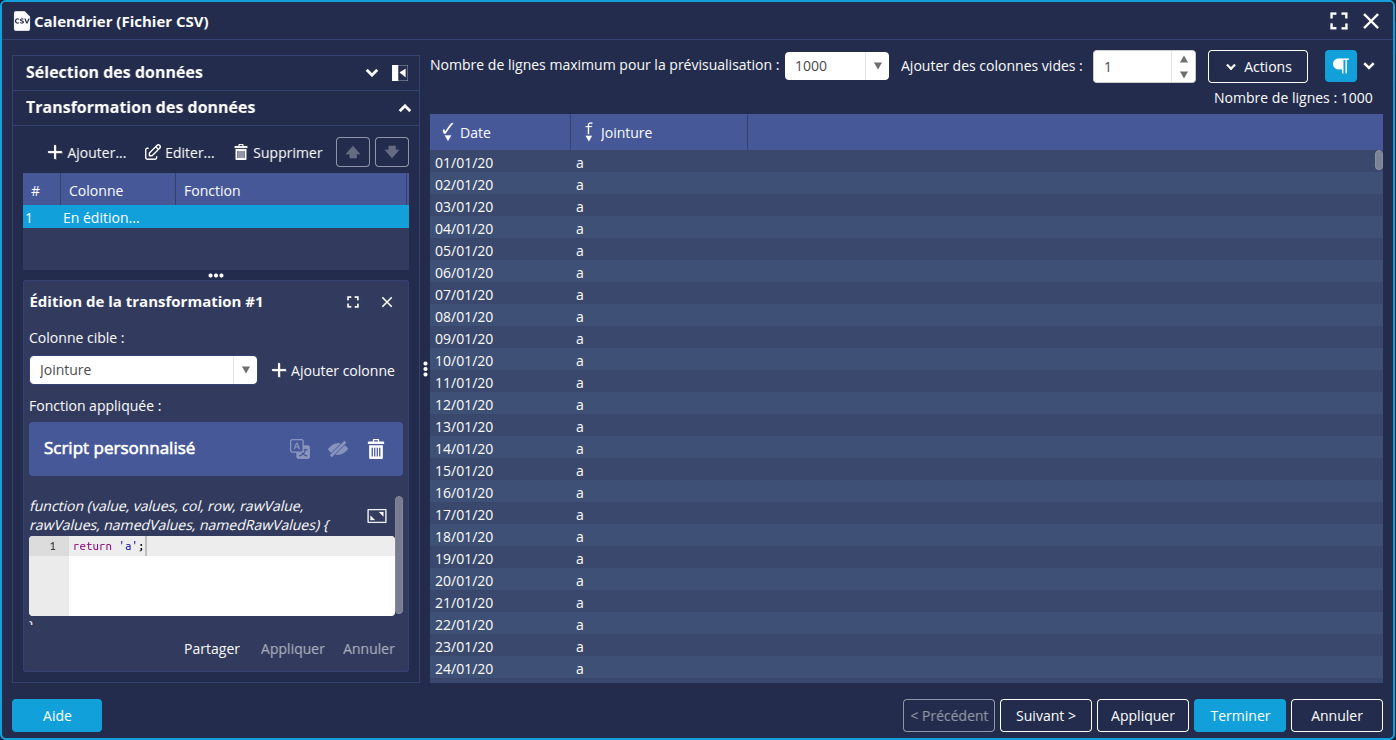Expand the script editor with the enlarge icon
Viewport: 1396px width, 740px height.
click(377, 516)
